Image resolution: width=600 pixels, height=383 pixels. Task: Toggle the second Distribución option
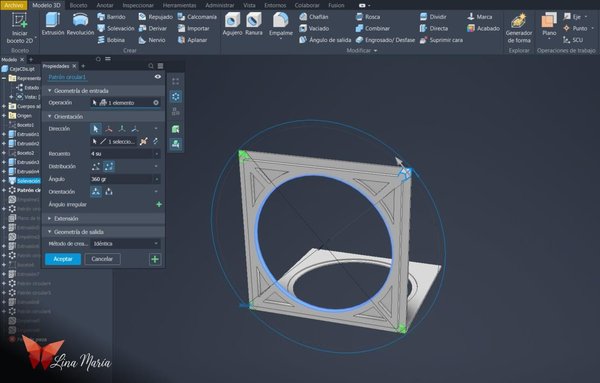109,166
